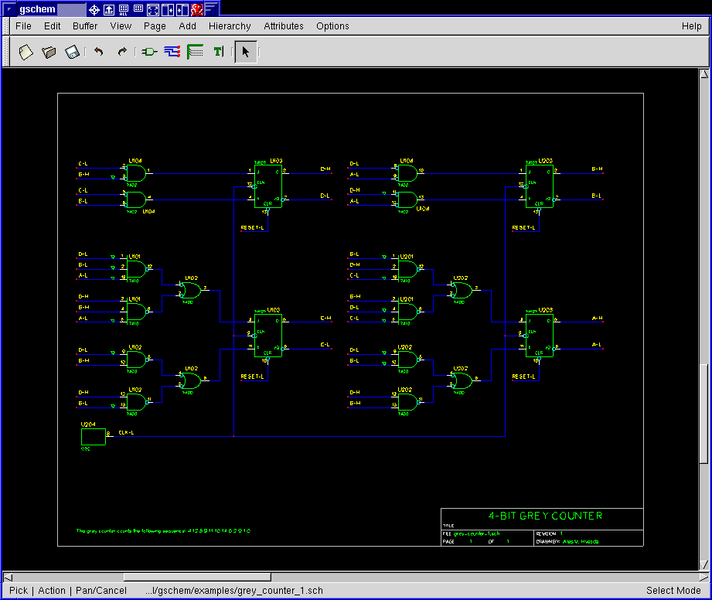Open the Hierarchy menu
This screenshot has height=600, width=712.
coord(229,26)
